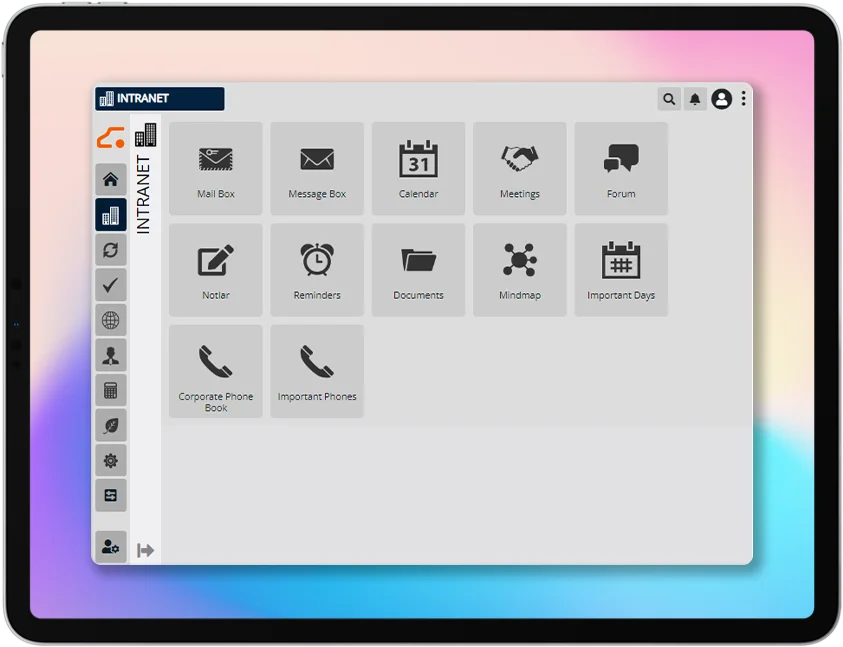Open Important Phones
The height and width of the screenshot is (647, 843).
click(x=316, y=369)
